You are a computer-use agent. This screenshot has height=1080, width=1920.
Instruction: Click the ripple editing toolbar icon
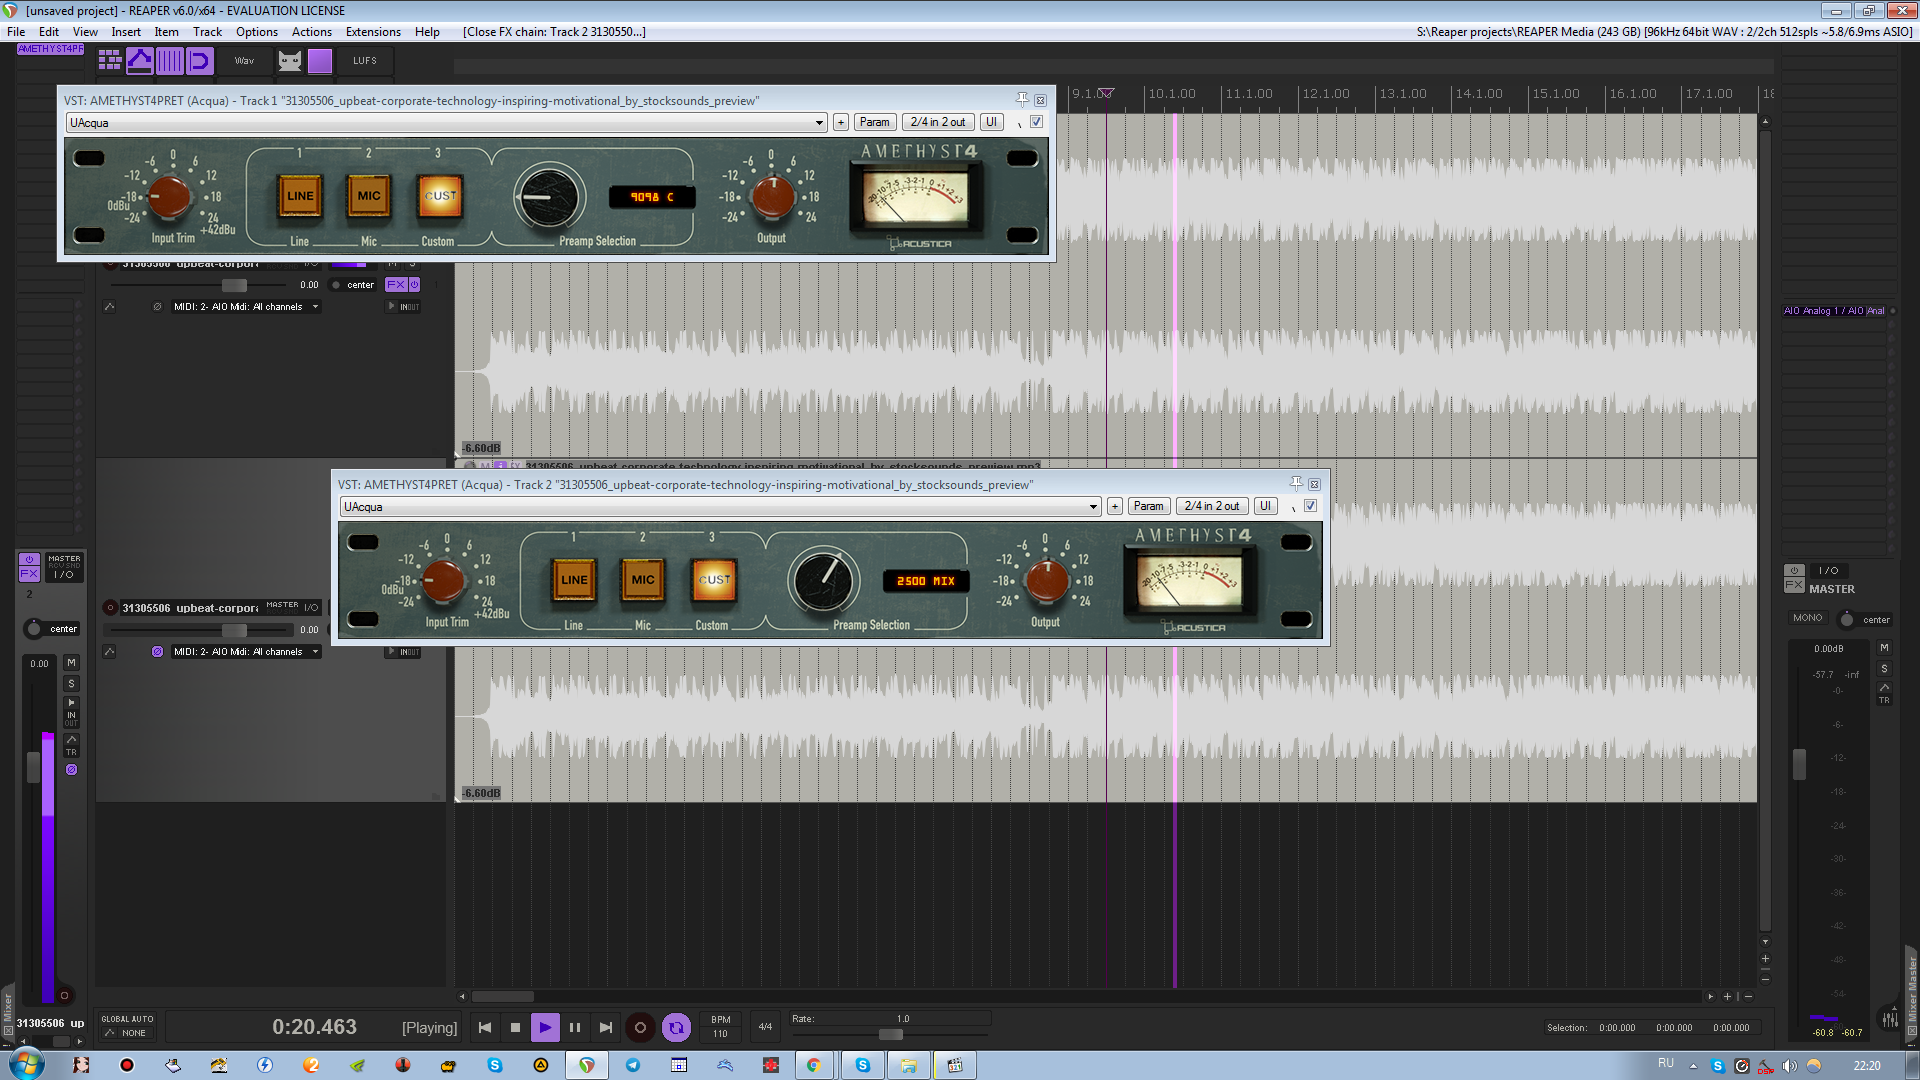click(200, 61)
